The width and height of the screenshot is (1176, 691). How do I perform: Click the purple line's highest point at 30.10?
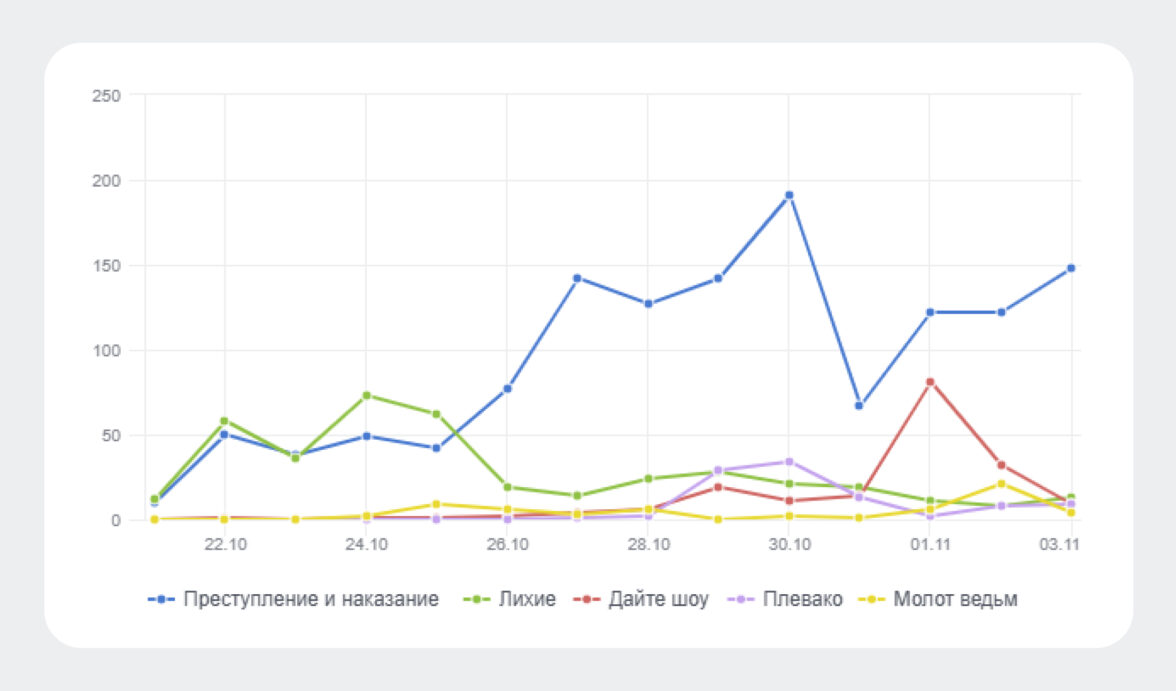point(789,462)
